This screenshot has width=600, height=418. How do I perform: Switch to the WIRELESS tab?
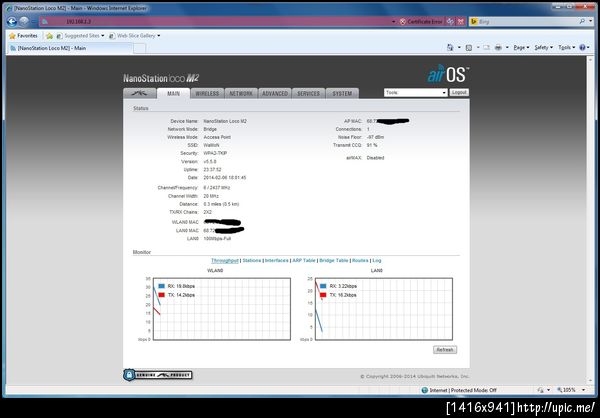pos(207,93)
